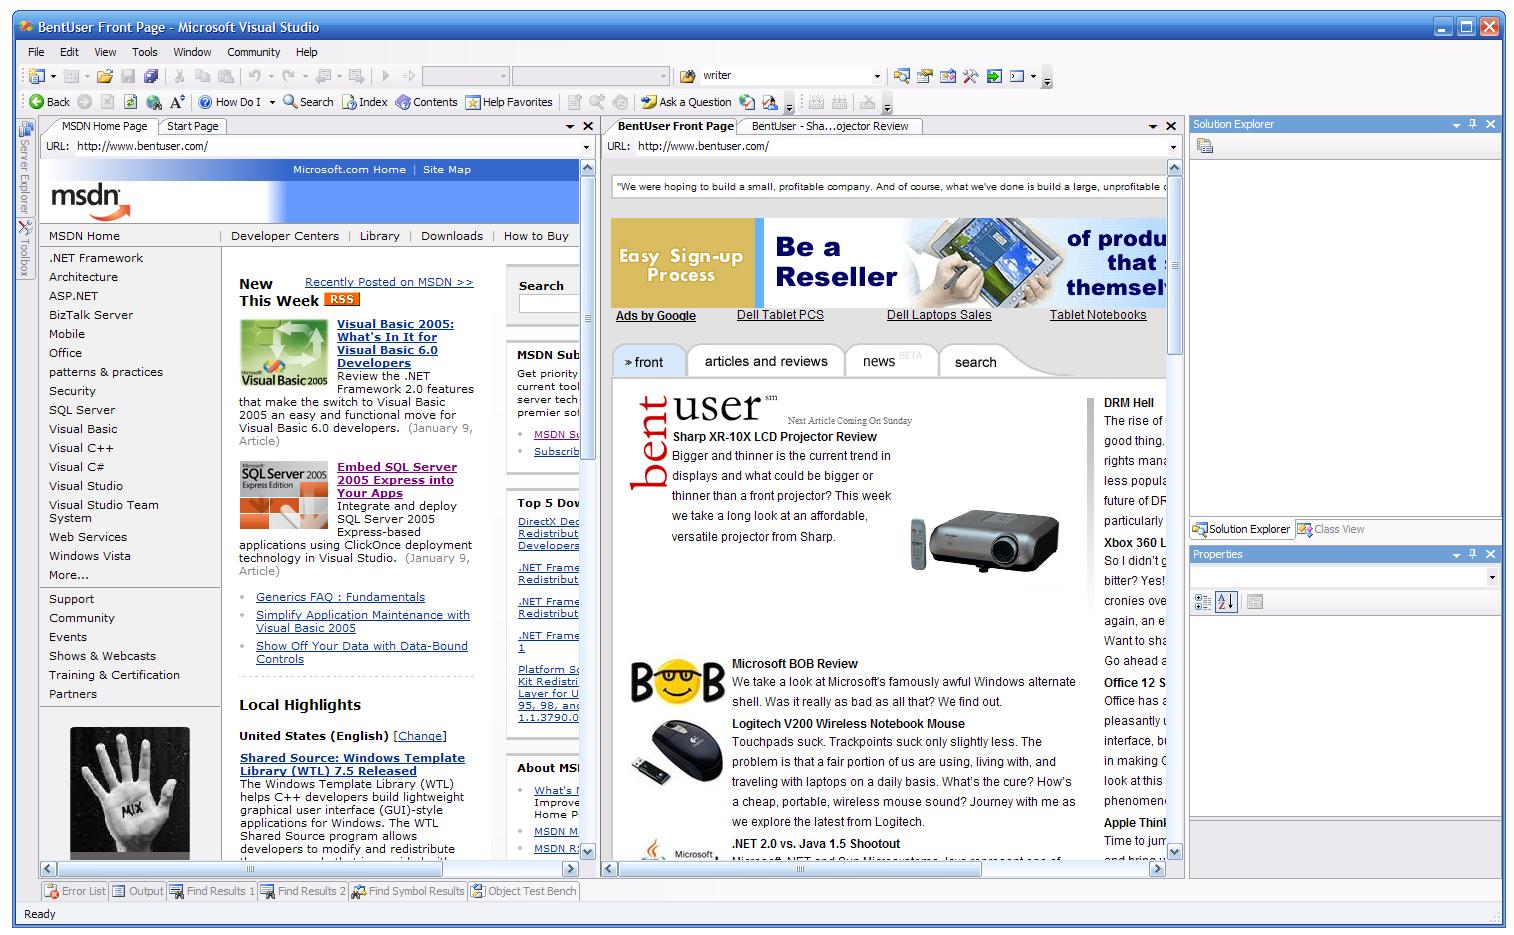Open the Object Test Bench tab
The image size is (1514, 935).
pos(524,891)
